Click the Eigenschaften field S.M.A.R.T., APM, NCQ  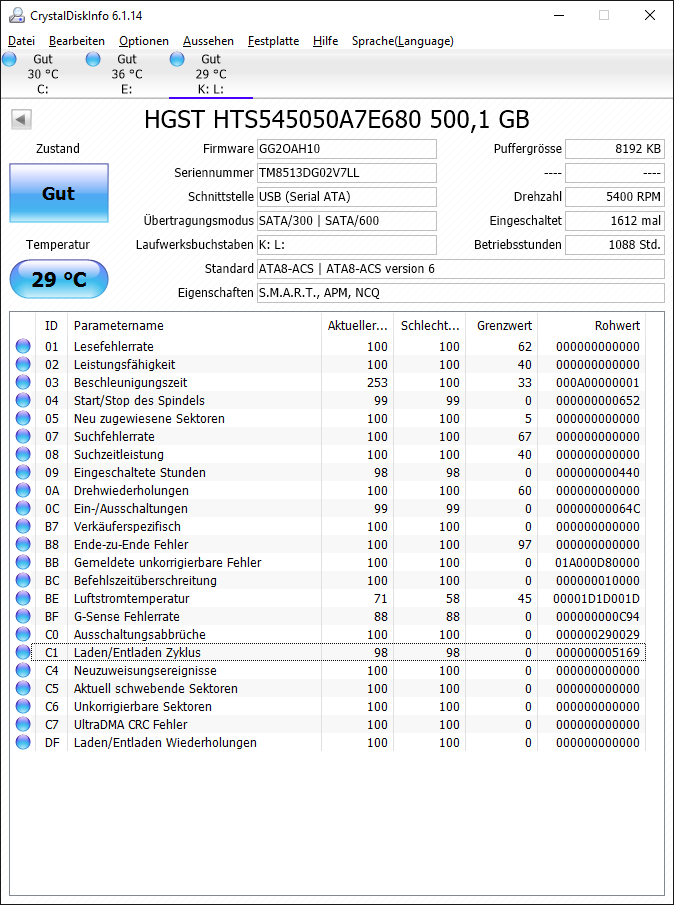(x=460, y=293)
